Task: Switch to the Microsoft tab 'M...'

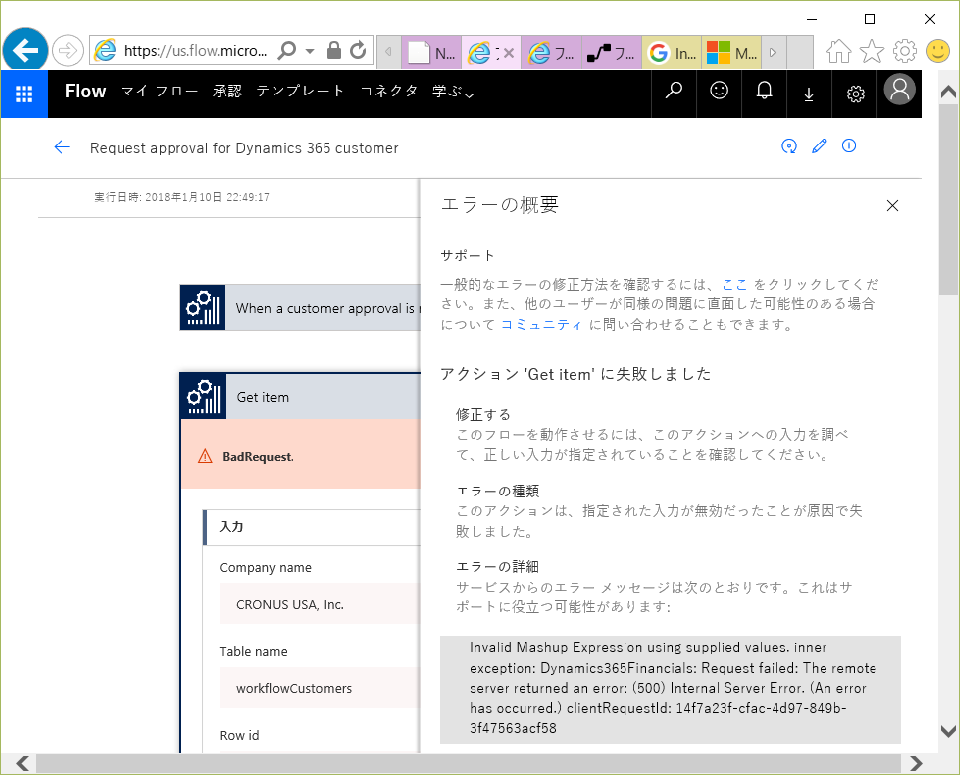Action: coord(732,53)
